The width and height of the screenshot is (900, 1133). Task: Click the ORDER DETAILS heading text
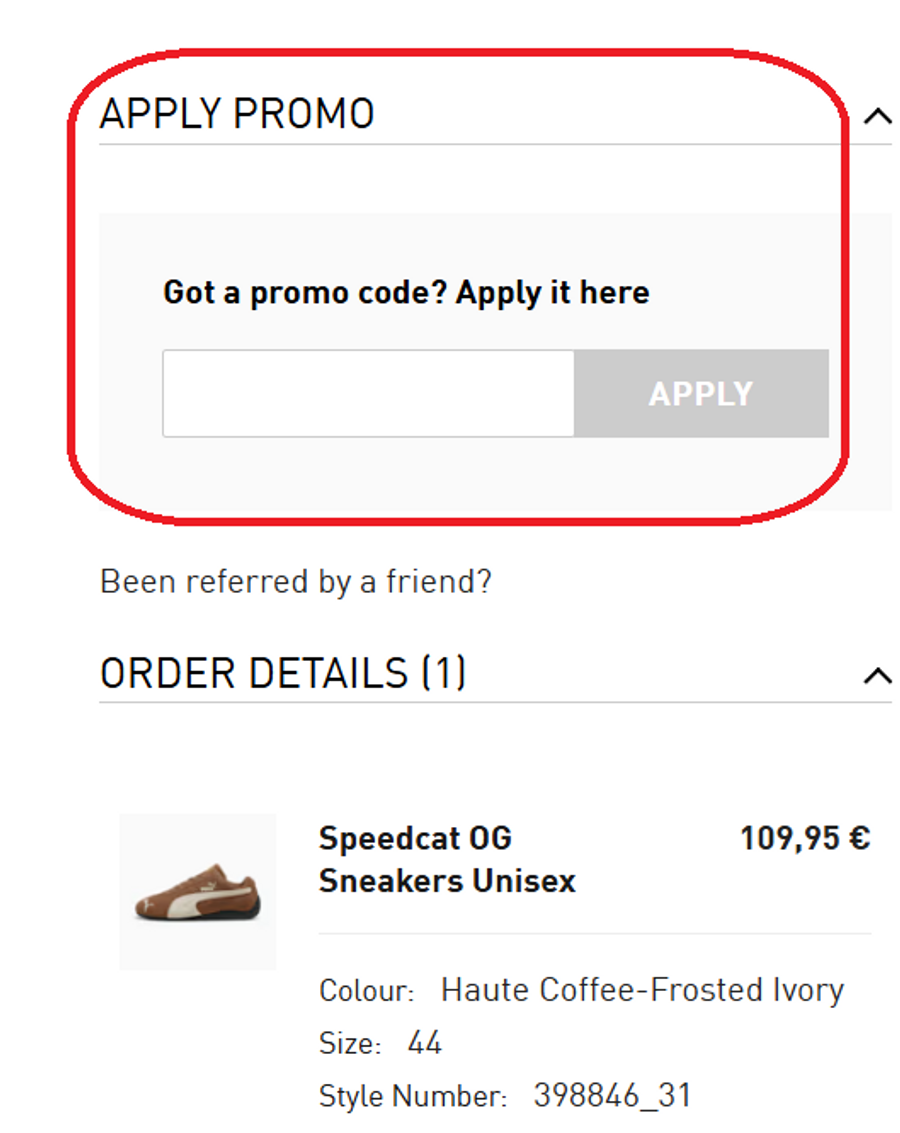[x=254, y=674]
